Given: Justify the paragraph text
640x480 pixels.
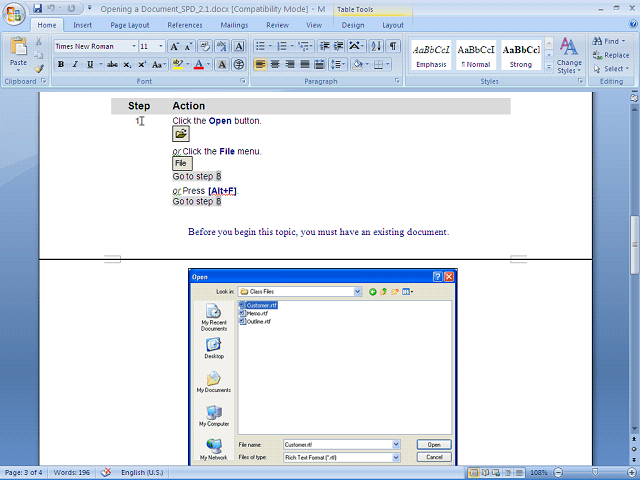Looking at the screenshot, I should click(305, 64).
